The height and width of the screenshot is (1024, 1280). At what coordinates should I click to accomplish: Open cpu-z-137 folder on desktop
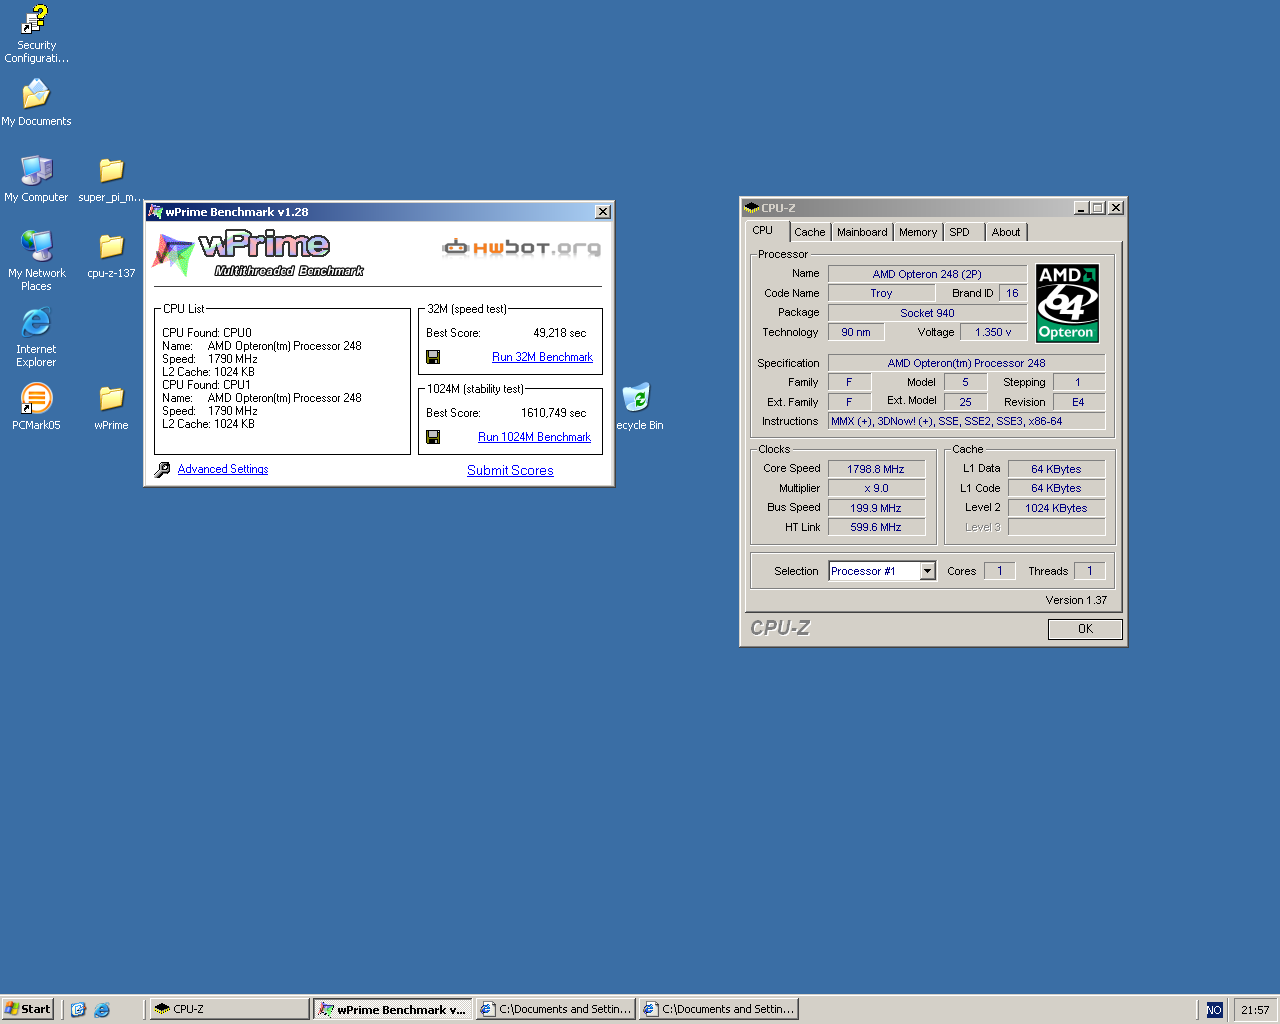(x=111, y=255)
